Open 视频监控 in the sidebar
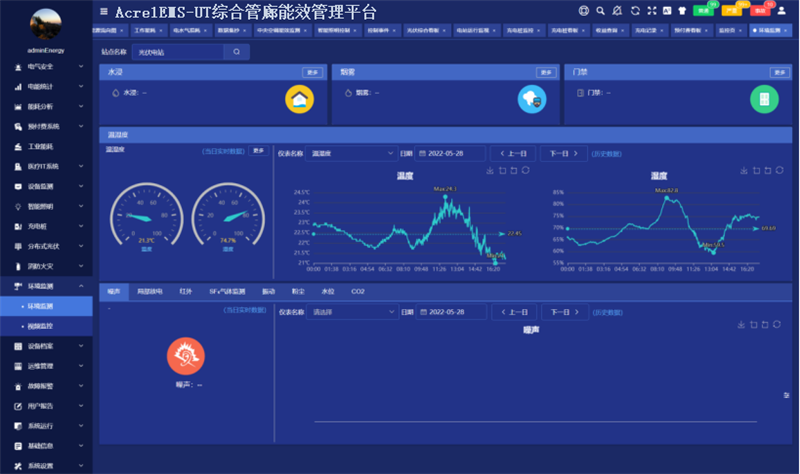This screenshot has height=474, width=800. coord(43,327)
